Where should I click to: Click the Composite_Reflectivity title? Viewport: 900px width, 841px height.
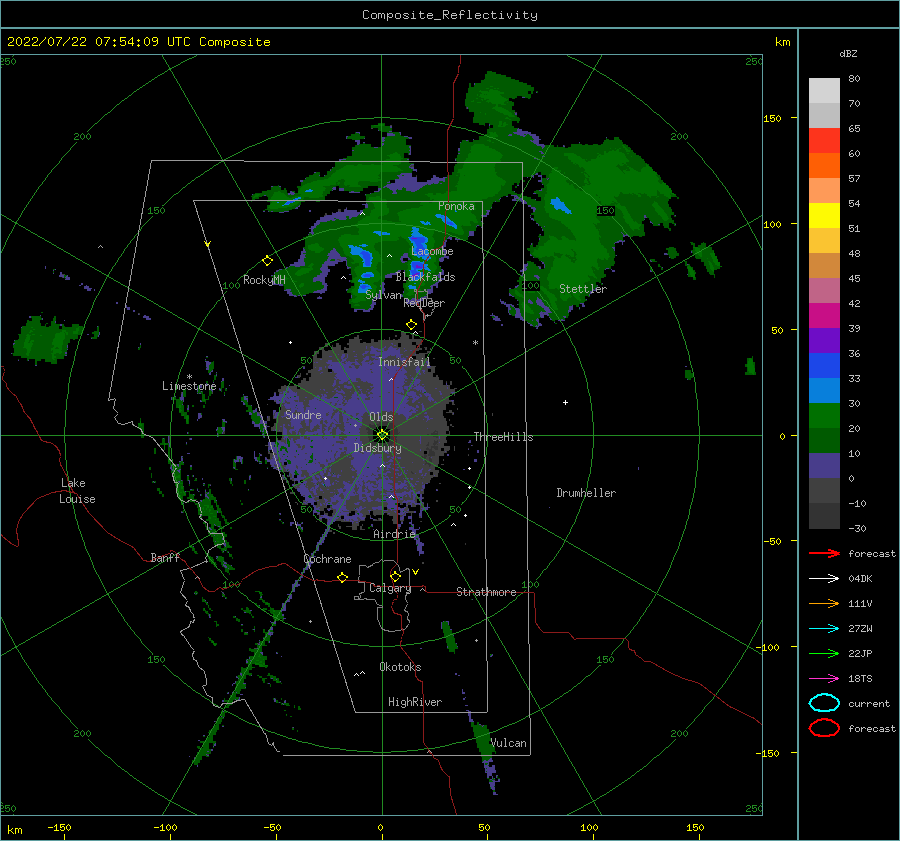pyautogui.click(x=450, y=15)
